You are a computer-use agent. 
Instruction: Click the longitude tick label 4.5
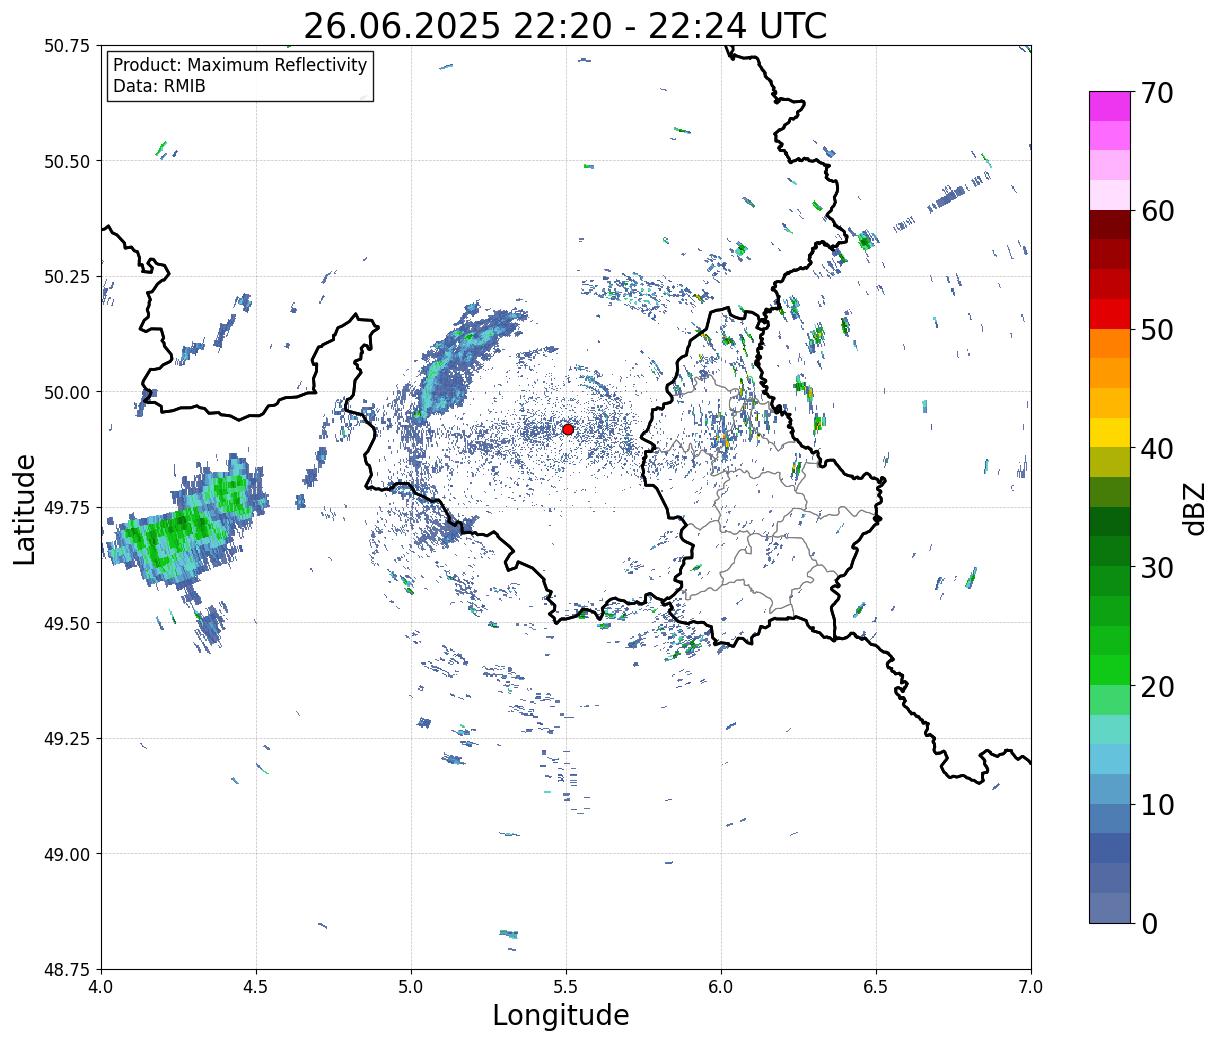256,987
